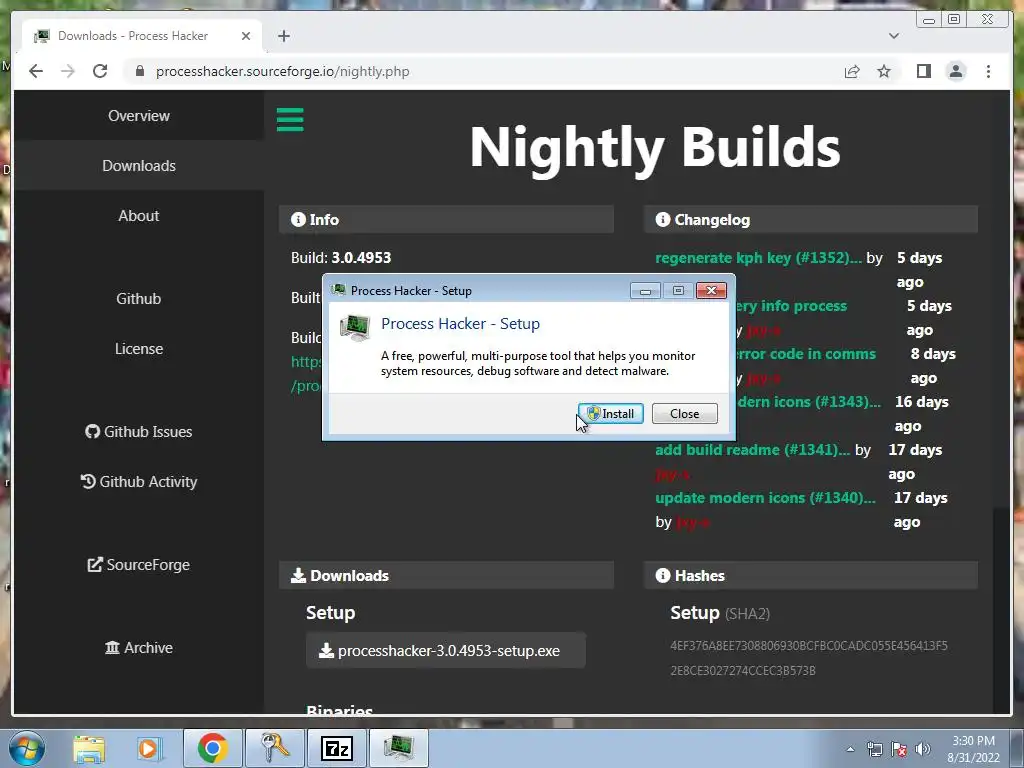1024x768 pixels.
Task: Click the address bar URL
Action: point(283,71)
